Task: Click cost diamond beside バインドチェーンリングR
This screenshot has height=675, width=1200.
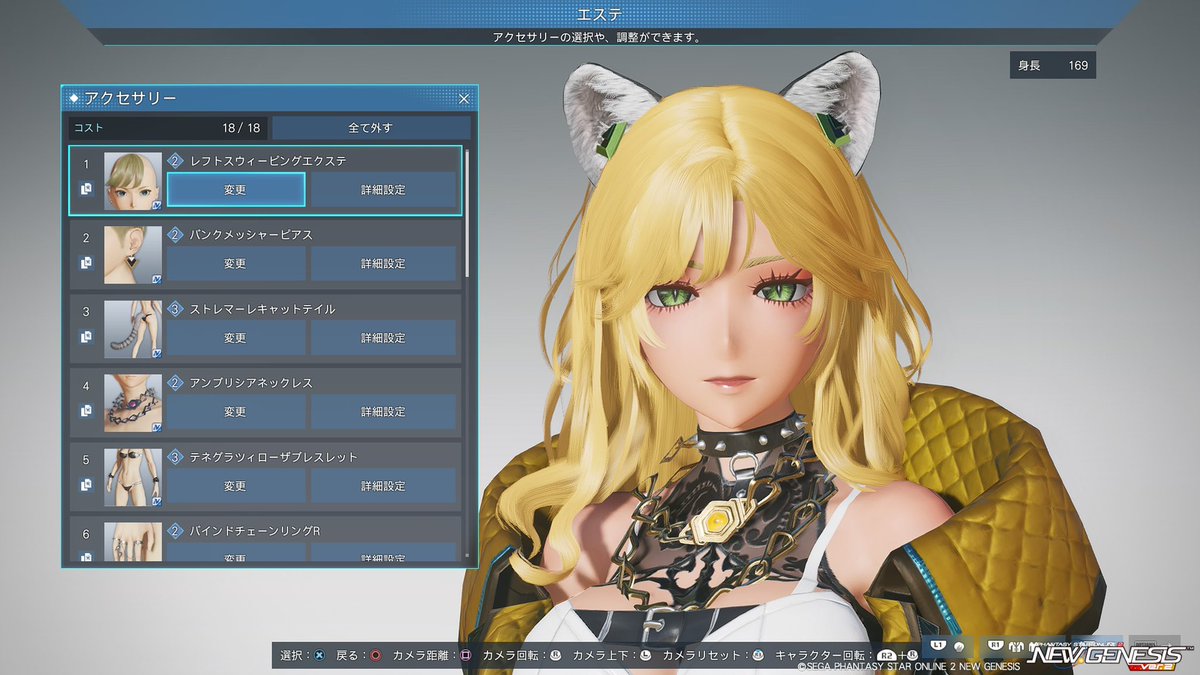Action: point(175,531)
